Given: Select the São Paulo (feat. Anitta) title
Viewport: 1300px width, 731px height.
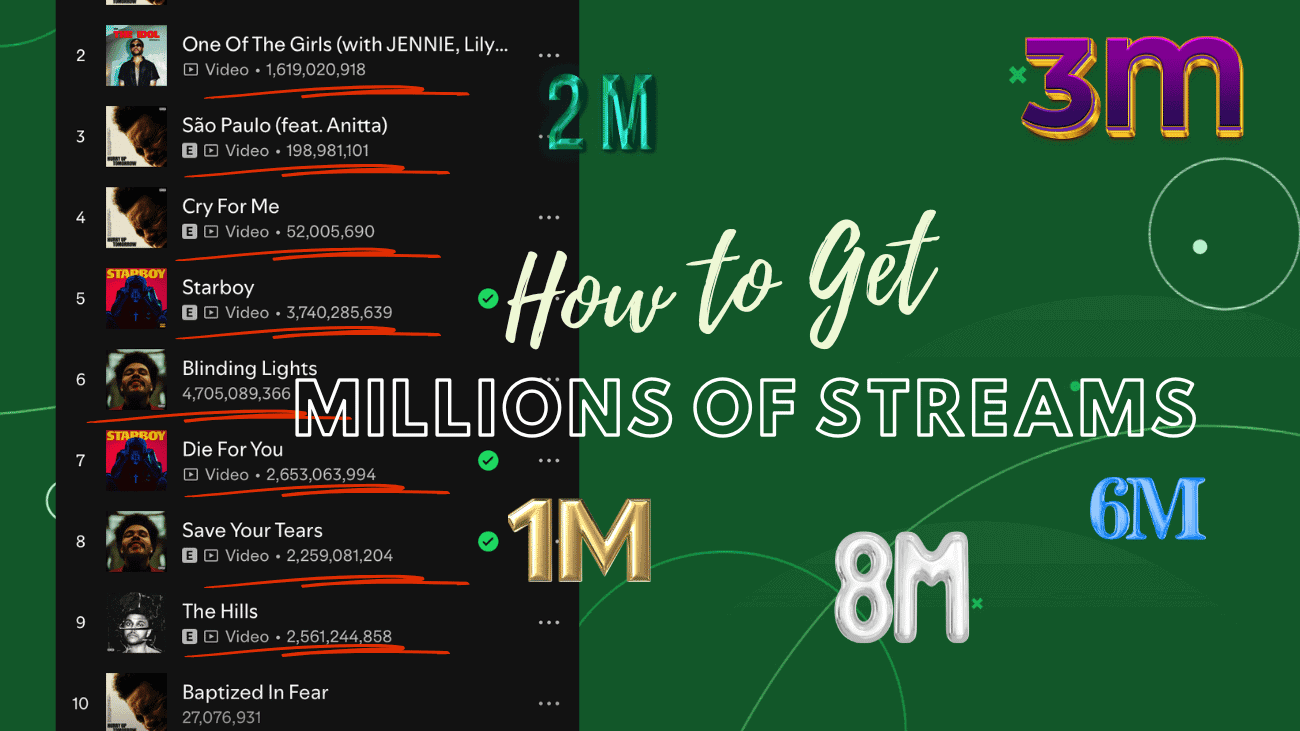Looking at the screenshot, I should 284,125.
